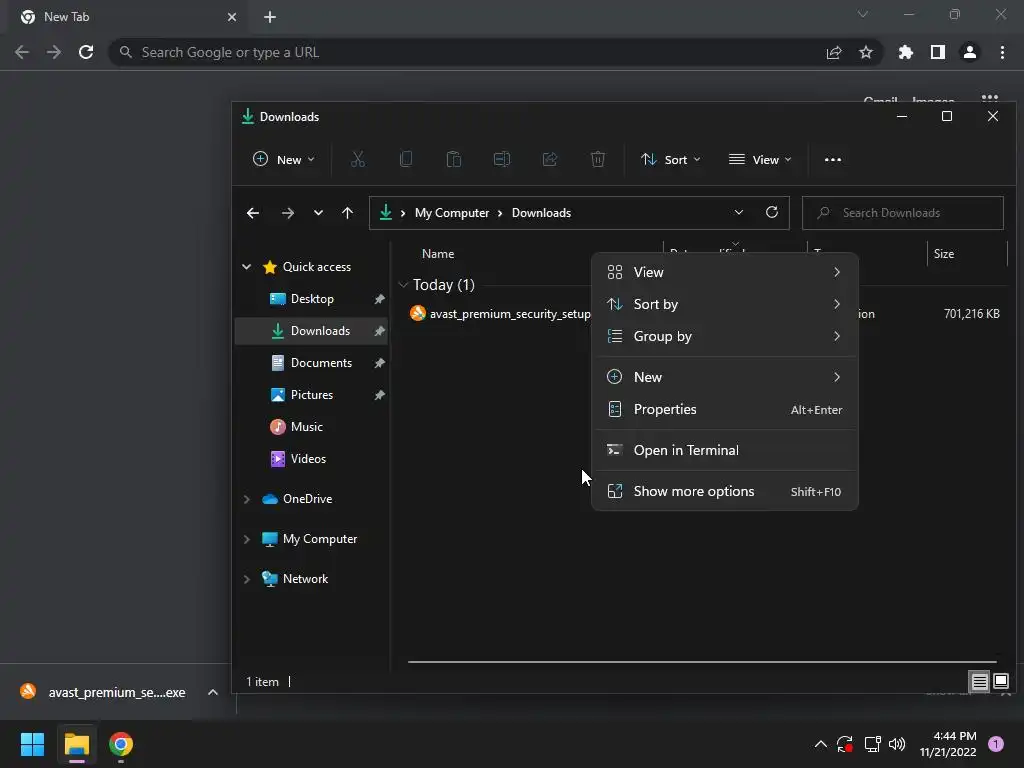Expand the OneDrive tree node
The image size is (1024, 768).
[246, 499]
